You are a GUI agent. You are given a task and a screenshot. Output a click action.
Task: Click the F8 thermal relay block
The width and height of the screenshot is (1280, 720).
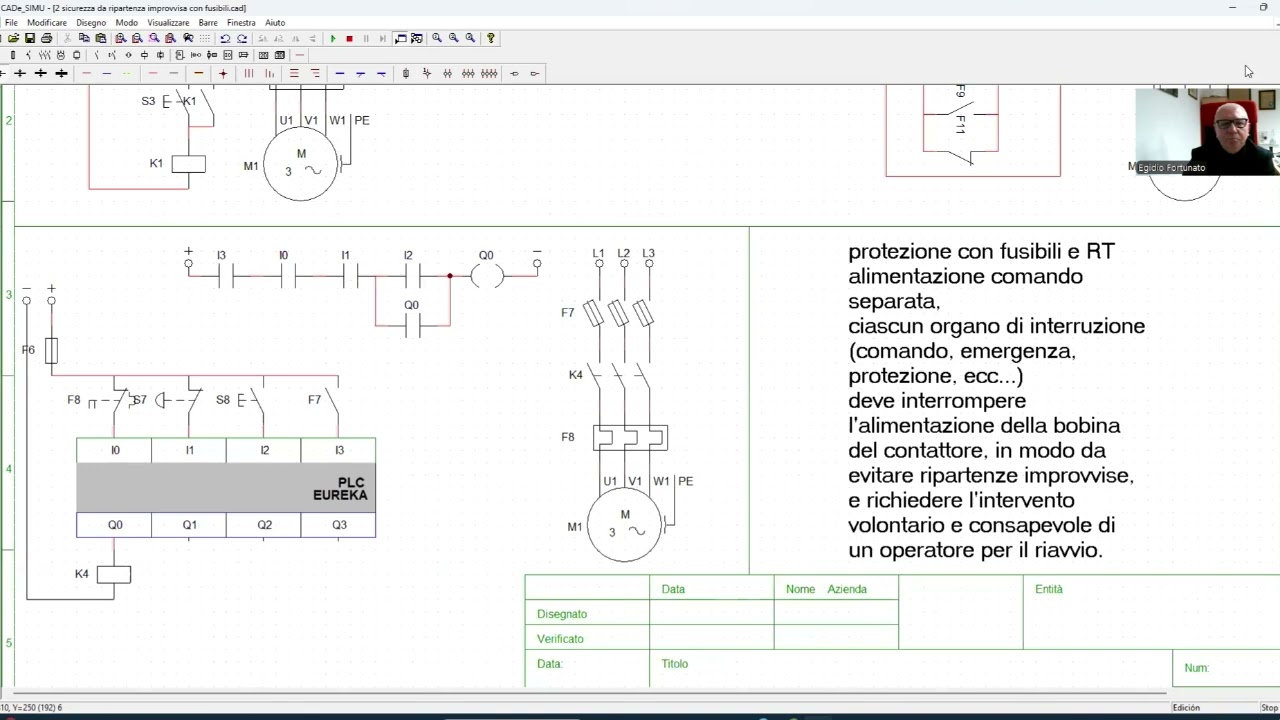coord(630,437)
